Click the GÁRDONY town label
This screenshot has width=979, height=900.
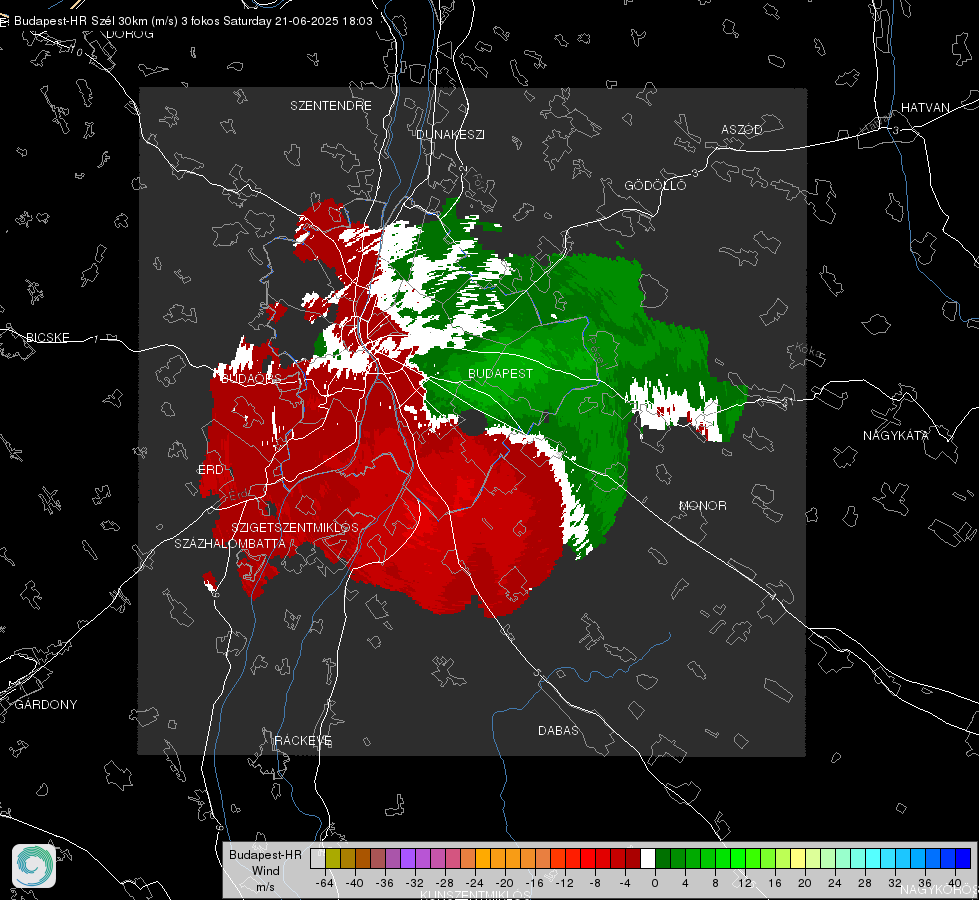(x=46, y=705)
